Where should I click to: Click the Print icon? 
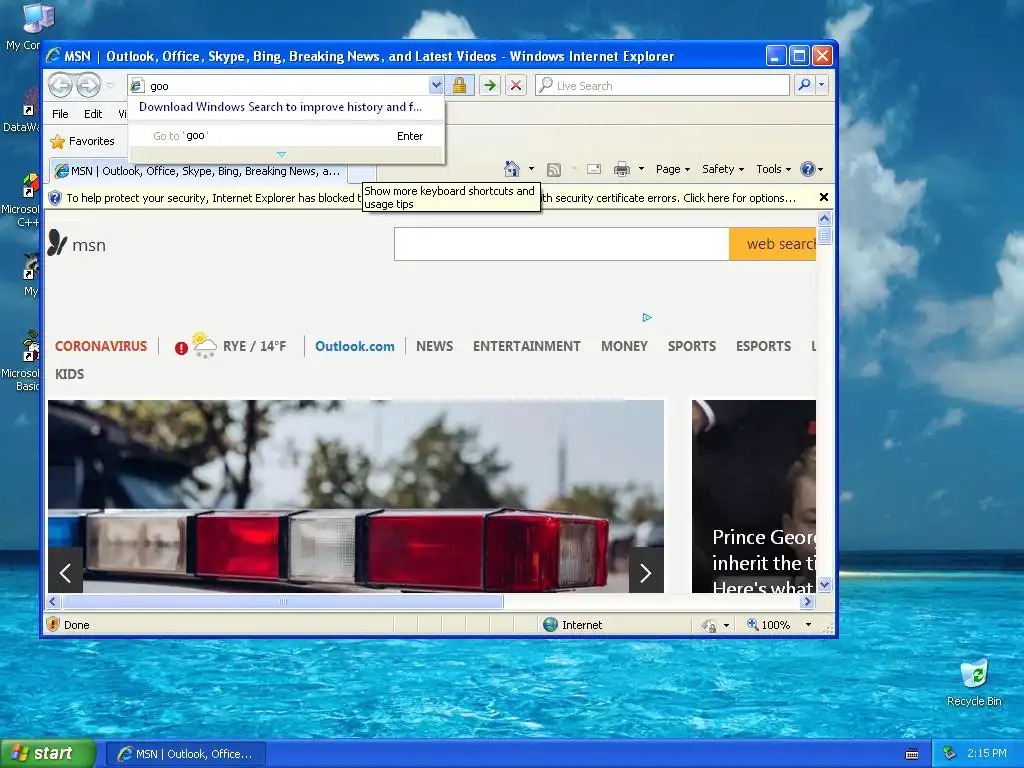click(622, 169)
